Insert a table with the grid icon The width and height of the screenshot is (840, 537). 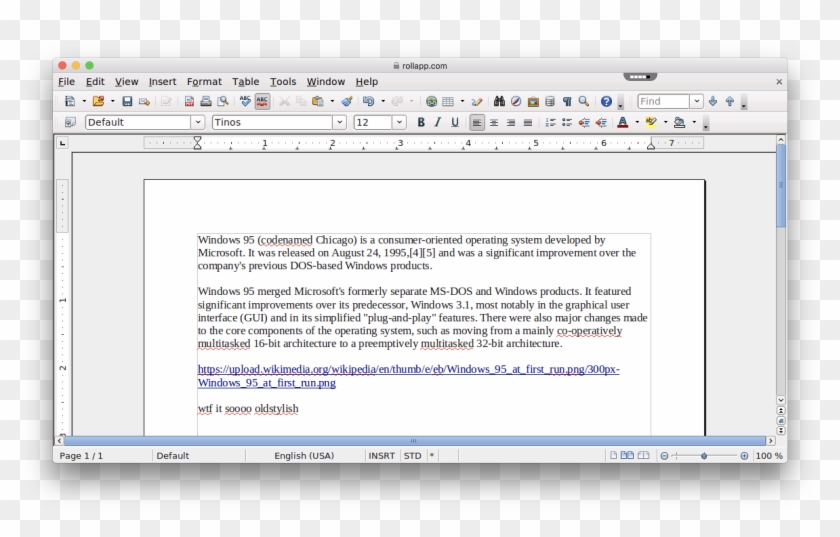coord(448,101)
